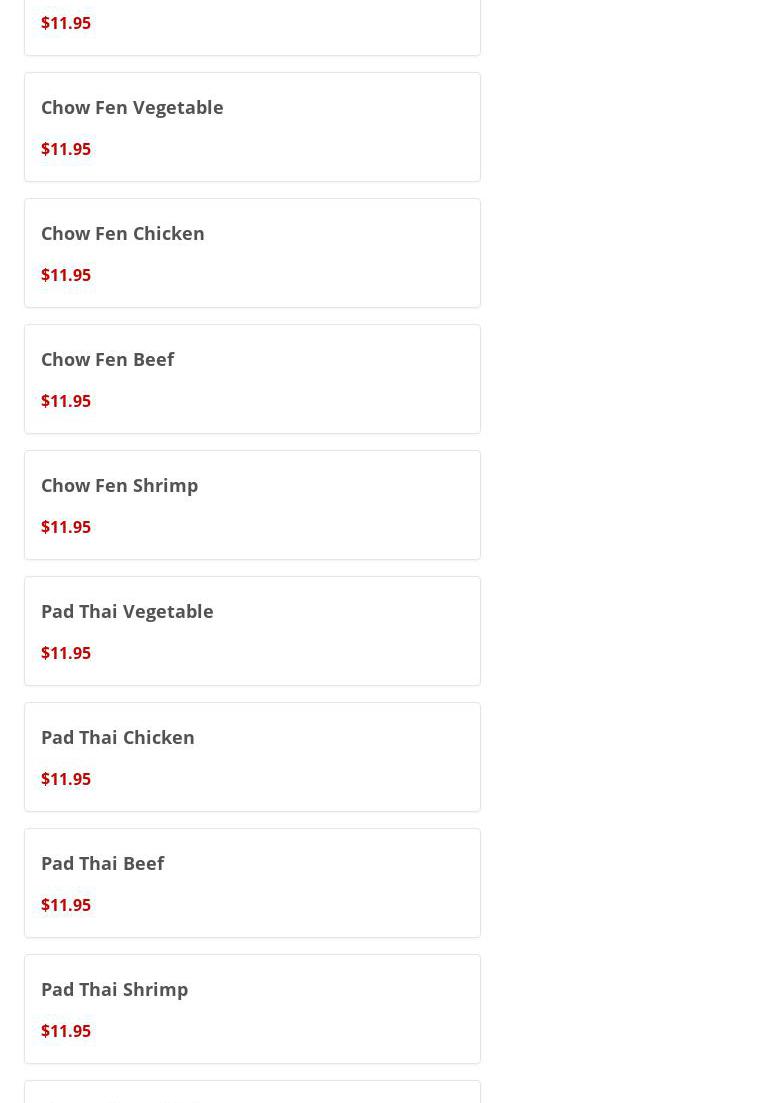Select the Chow Fen Chicken title
Screen dimensions: 770x1103
[123, 233]
